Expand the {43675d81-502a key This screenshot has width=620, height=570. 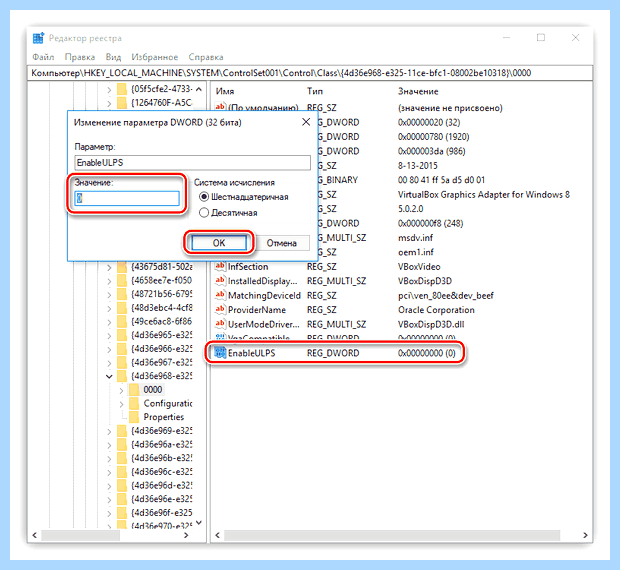[x=109, y=268]
